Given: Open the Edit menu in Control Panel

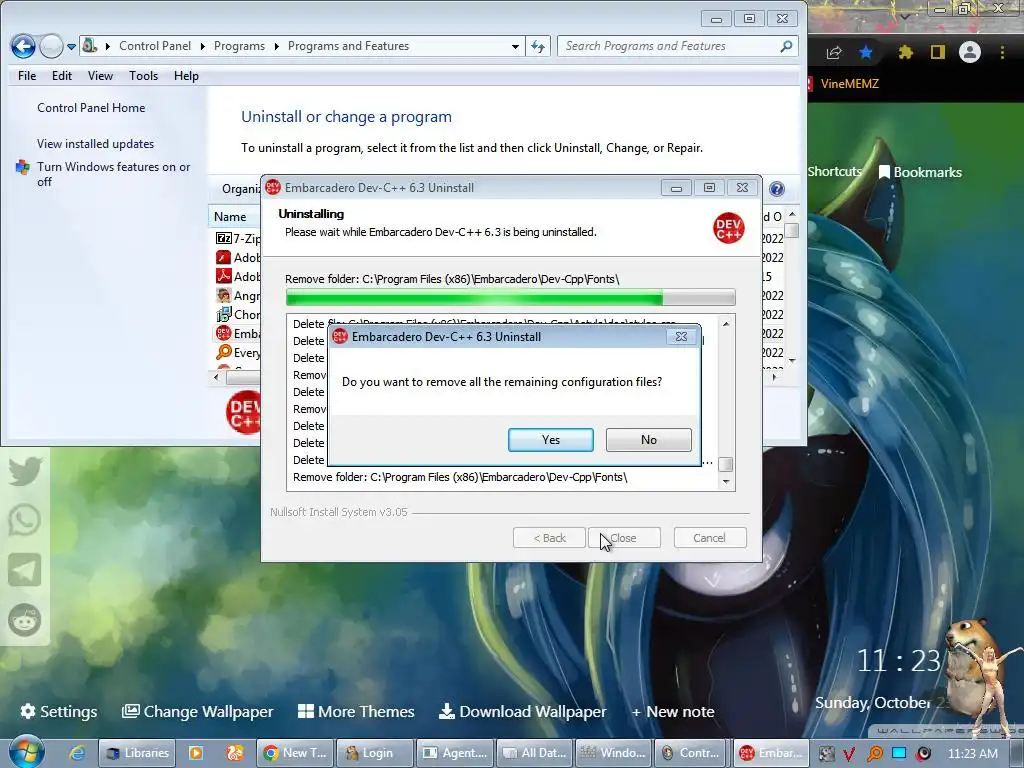Looking at the screenshot, I should pos(62,76).
